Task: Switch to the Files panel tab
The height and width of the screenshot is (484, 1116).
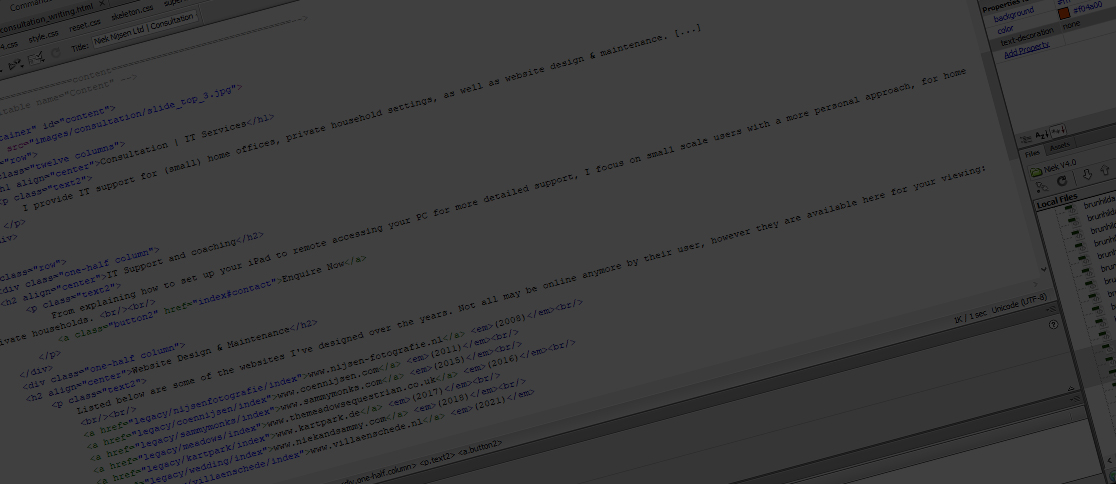Action: tap(1032, 153)
